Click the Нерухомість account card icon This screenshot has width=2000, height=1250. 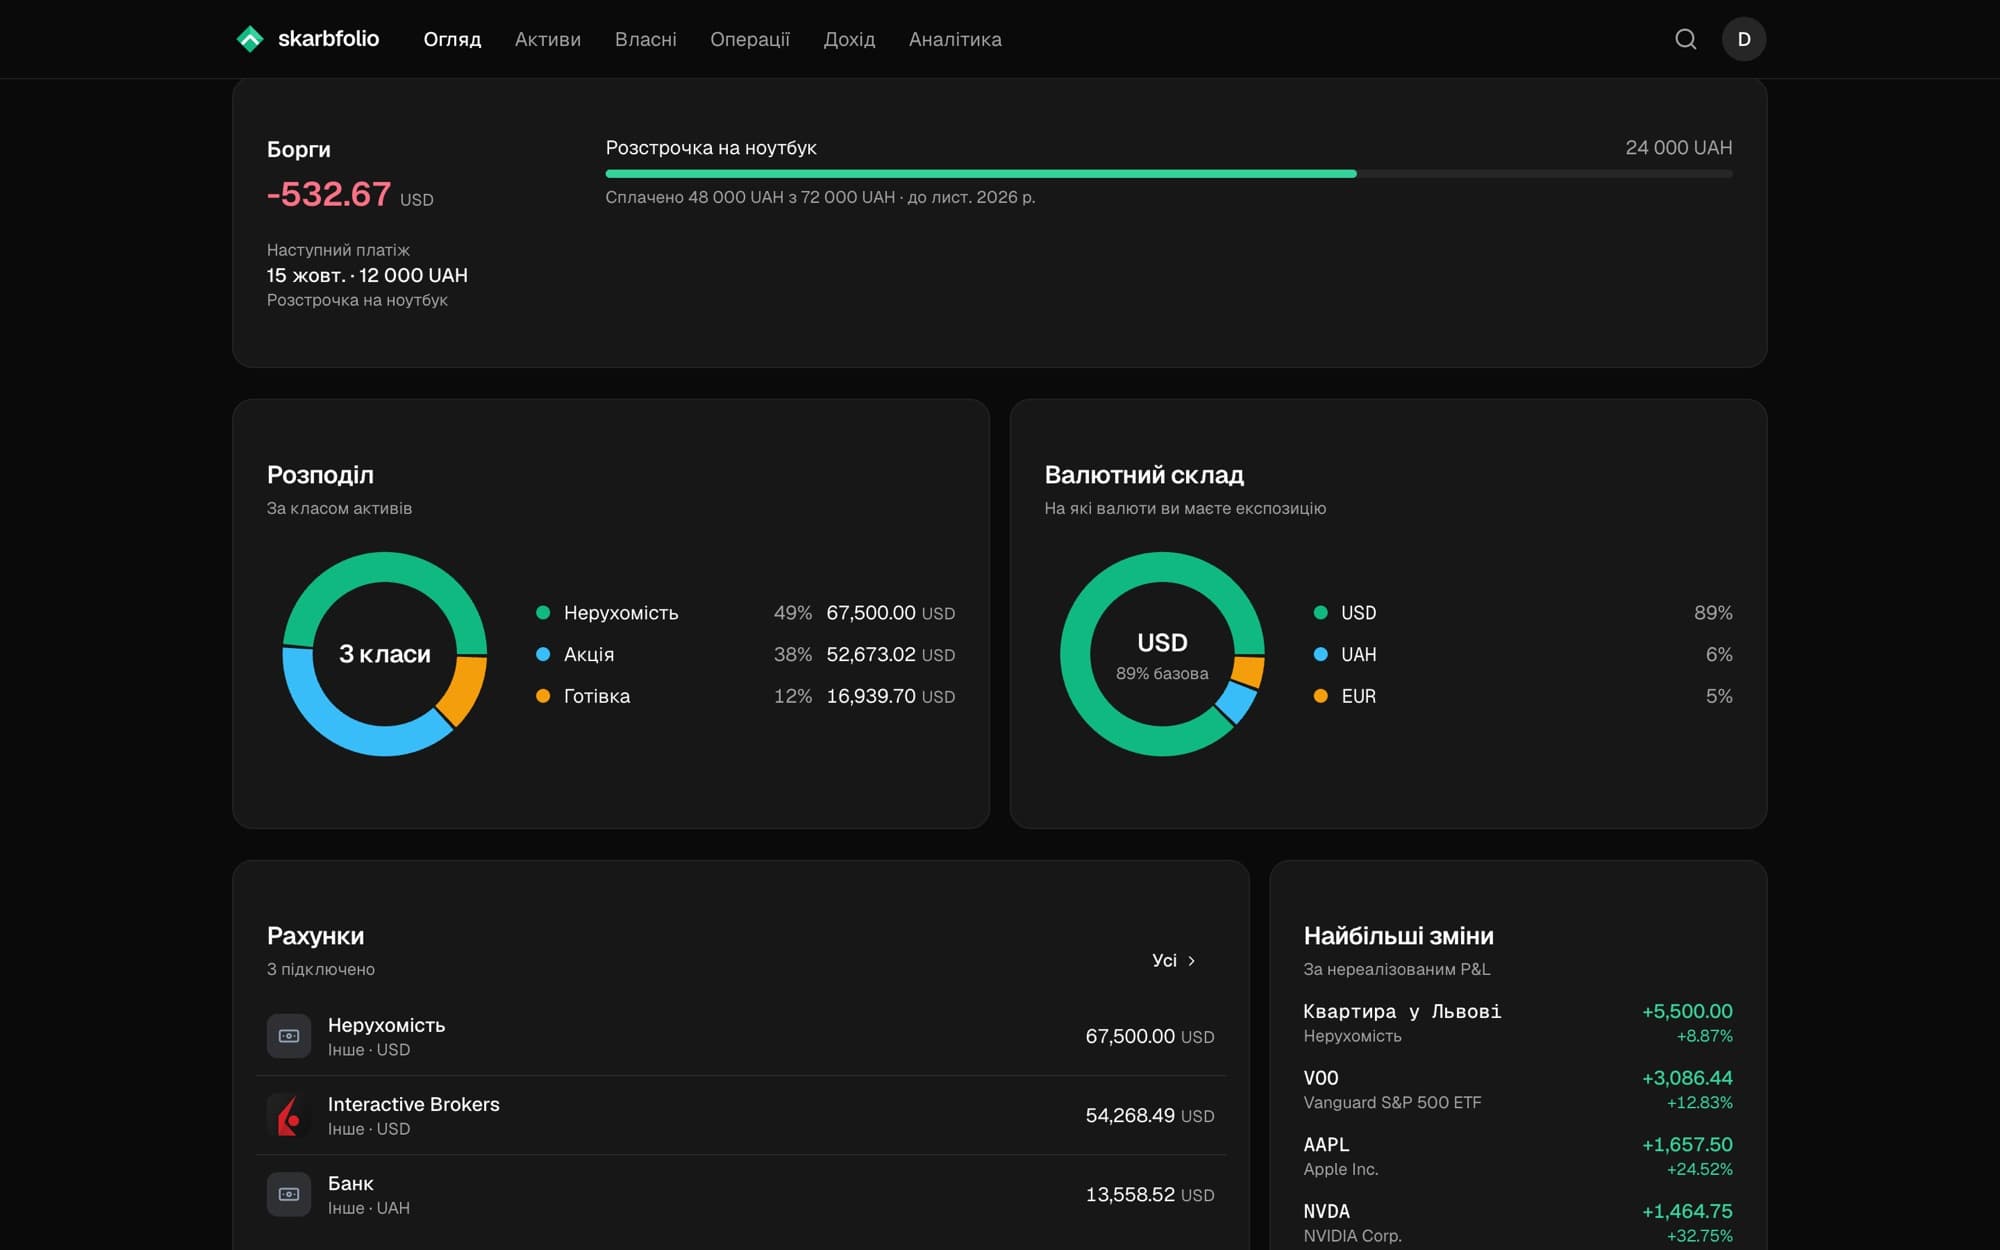(289, 1036)
